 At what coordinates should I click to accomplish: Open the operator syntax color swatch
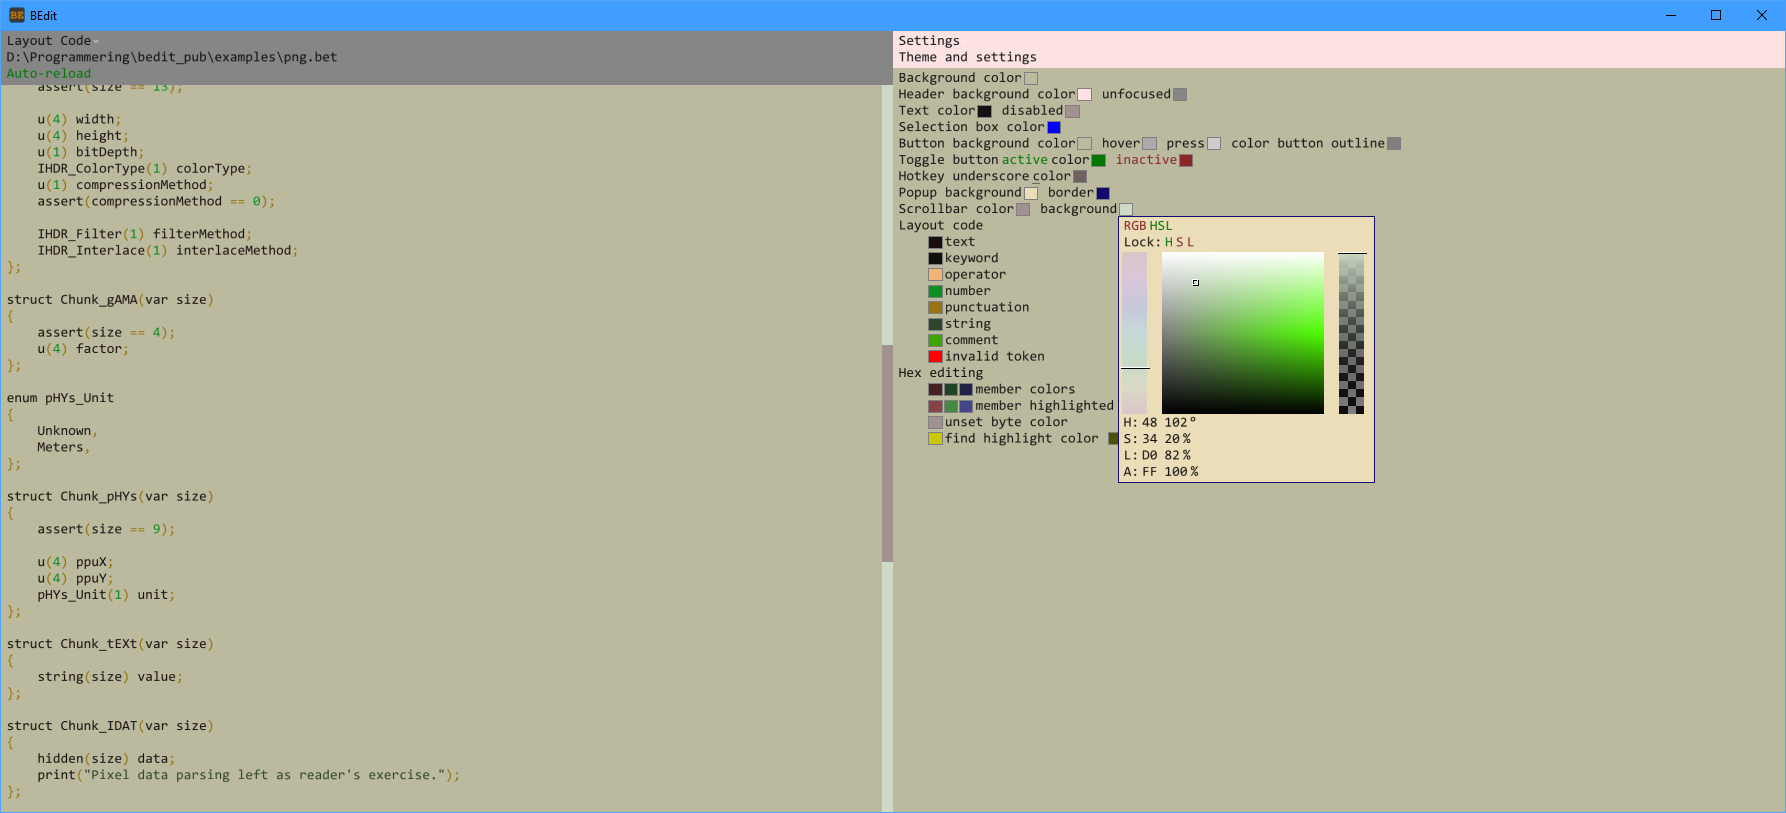click(935, 275)
